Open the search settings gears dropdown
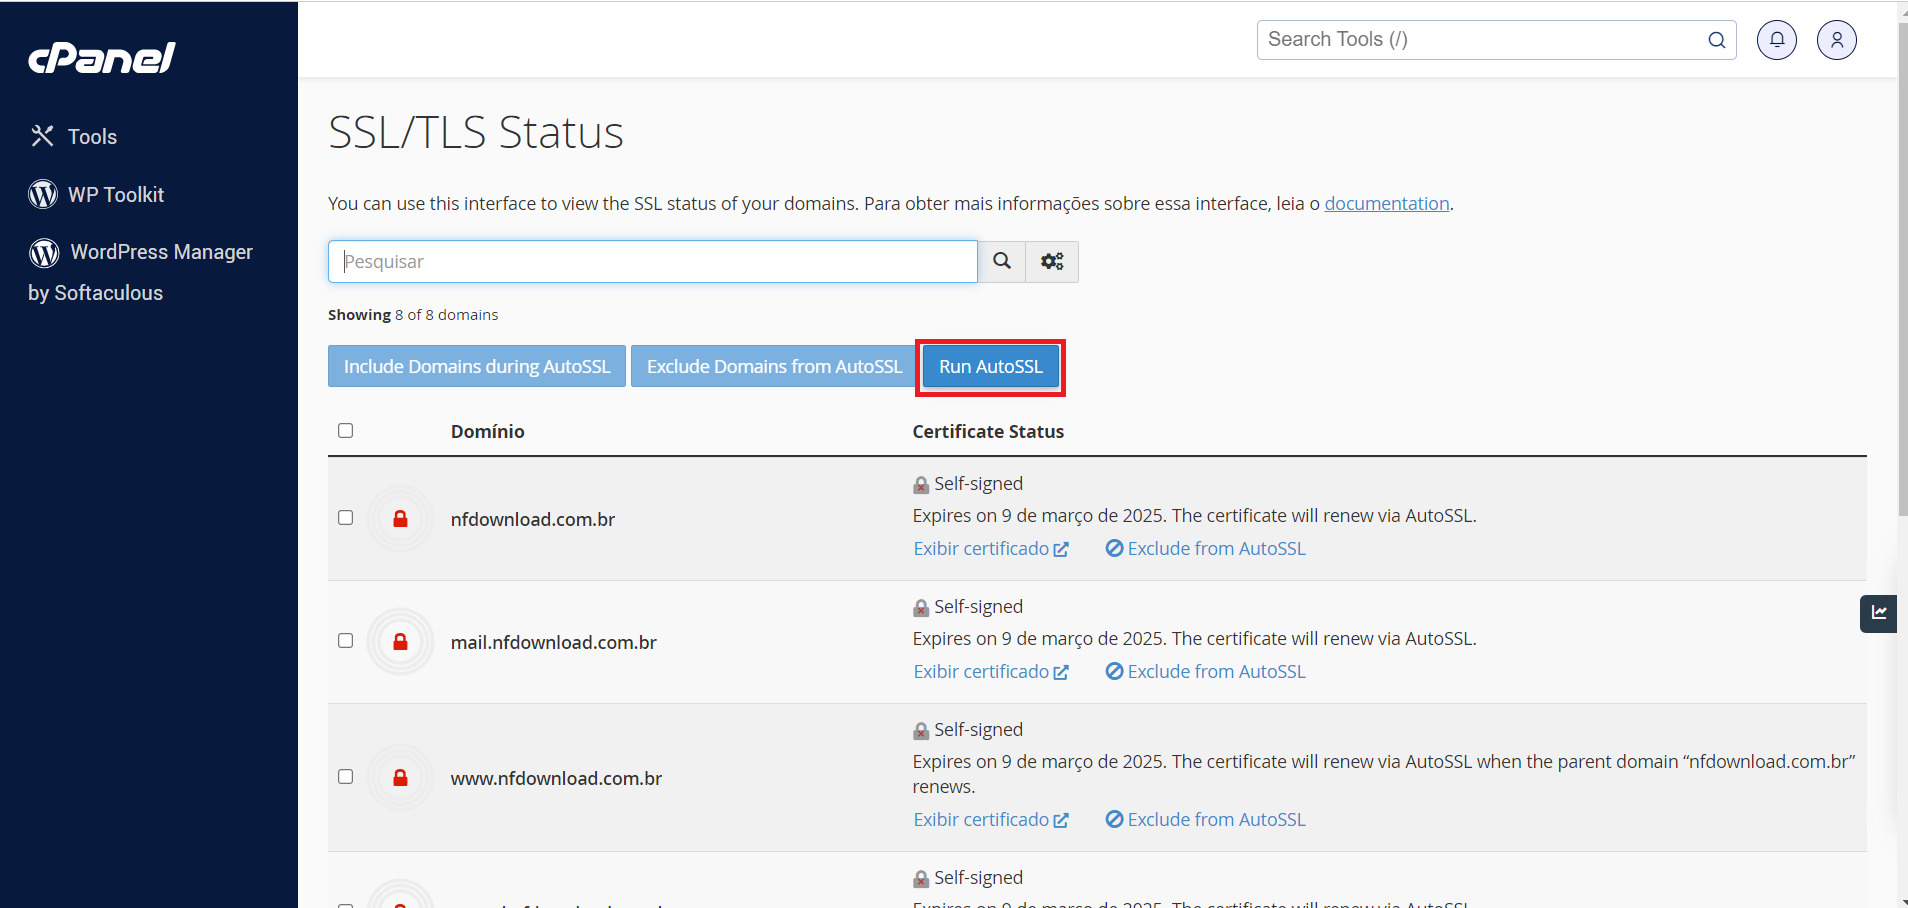 [x=1052, y=261]
